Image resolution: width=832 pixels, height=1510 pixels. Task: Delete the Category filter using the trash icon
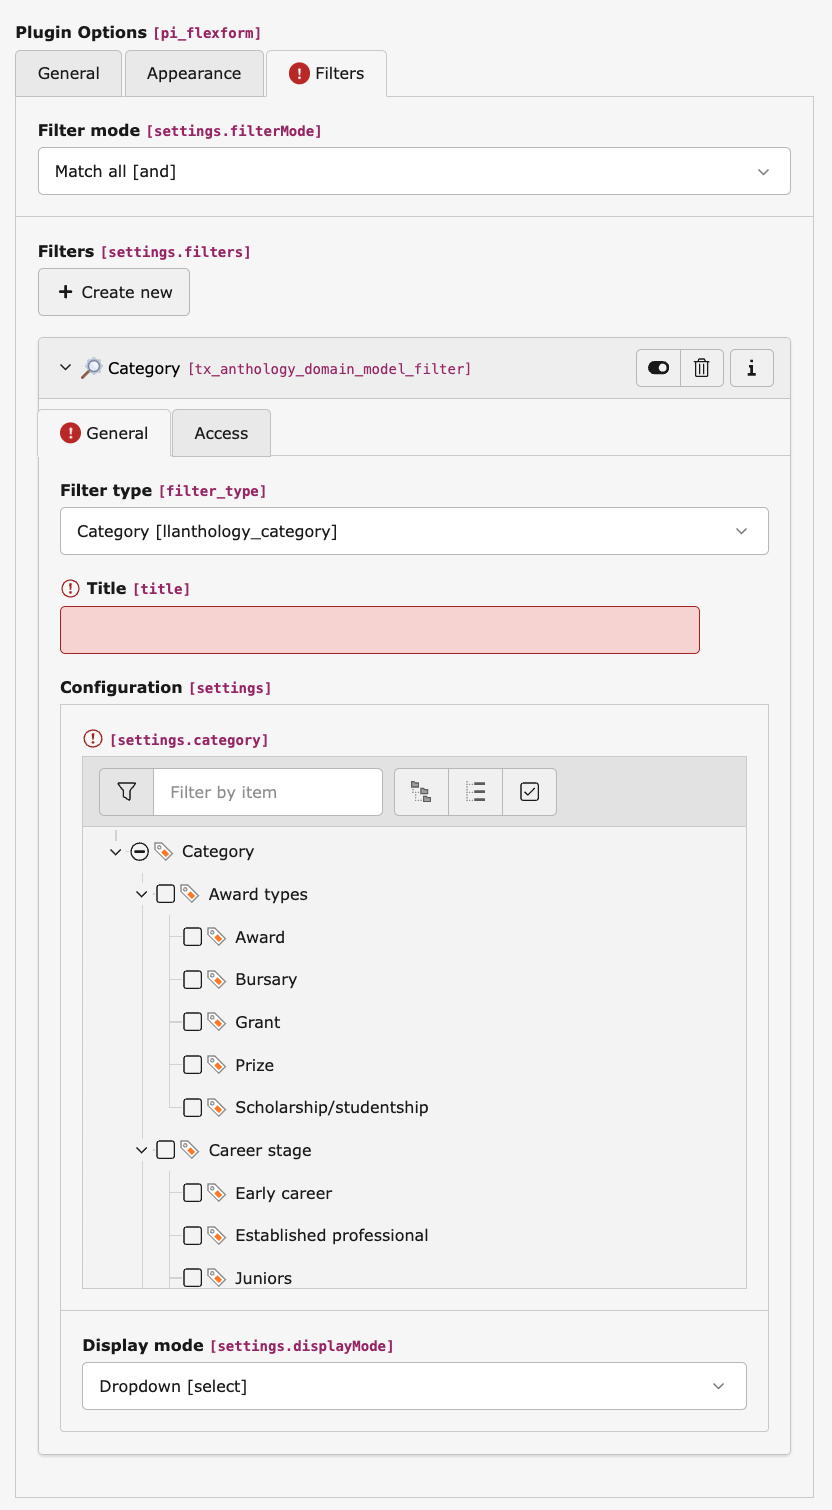click(701, 368)
